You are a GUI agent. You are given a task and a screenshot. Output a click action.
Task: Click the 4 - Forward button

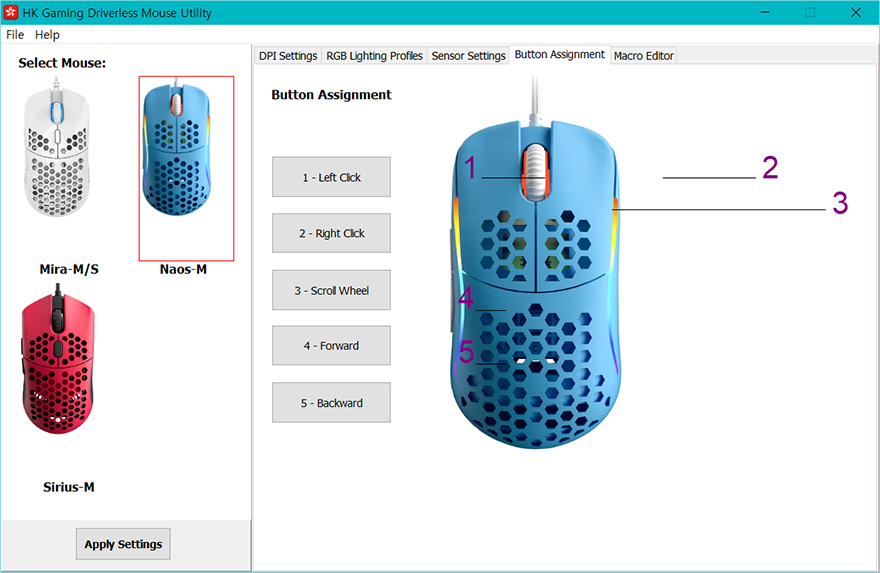tap(331, 346)
